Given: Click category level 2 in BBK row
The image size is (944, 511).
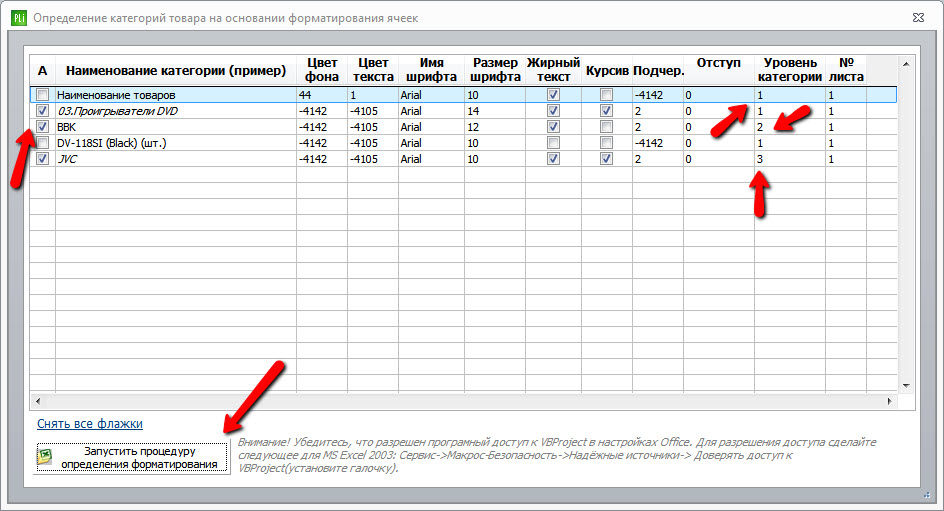Looking at the screenshot, I should click(790, 127).
